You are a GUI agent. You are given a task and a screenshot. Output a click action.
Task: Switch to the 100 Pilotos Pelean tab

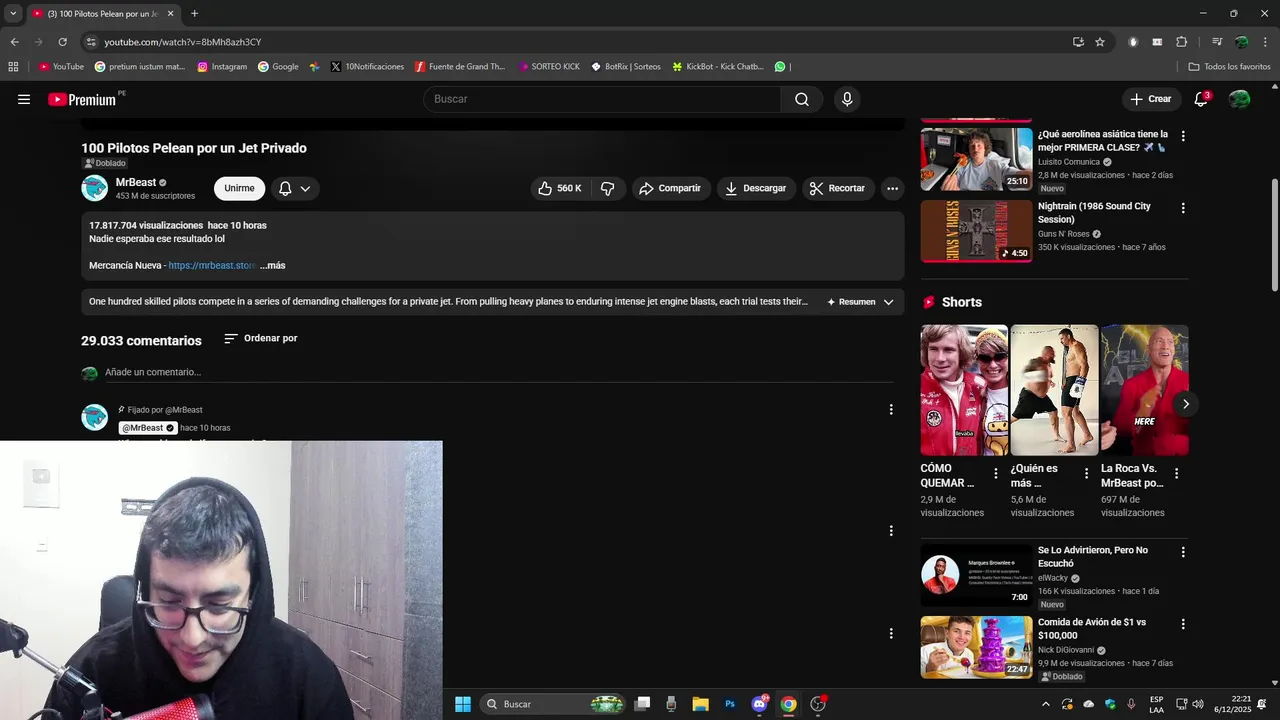click(101, 14)
